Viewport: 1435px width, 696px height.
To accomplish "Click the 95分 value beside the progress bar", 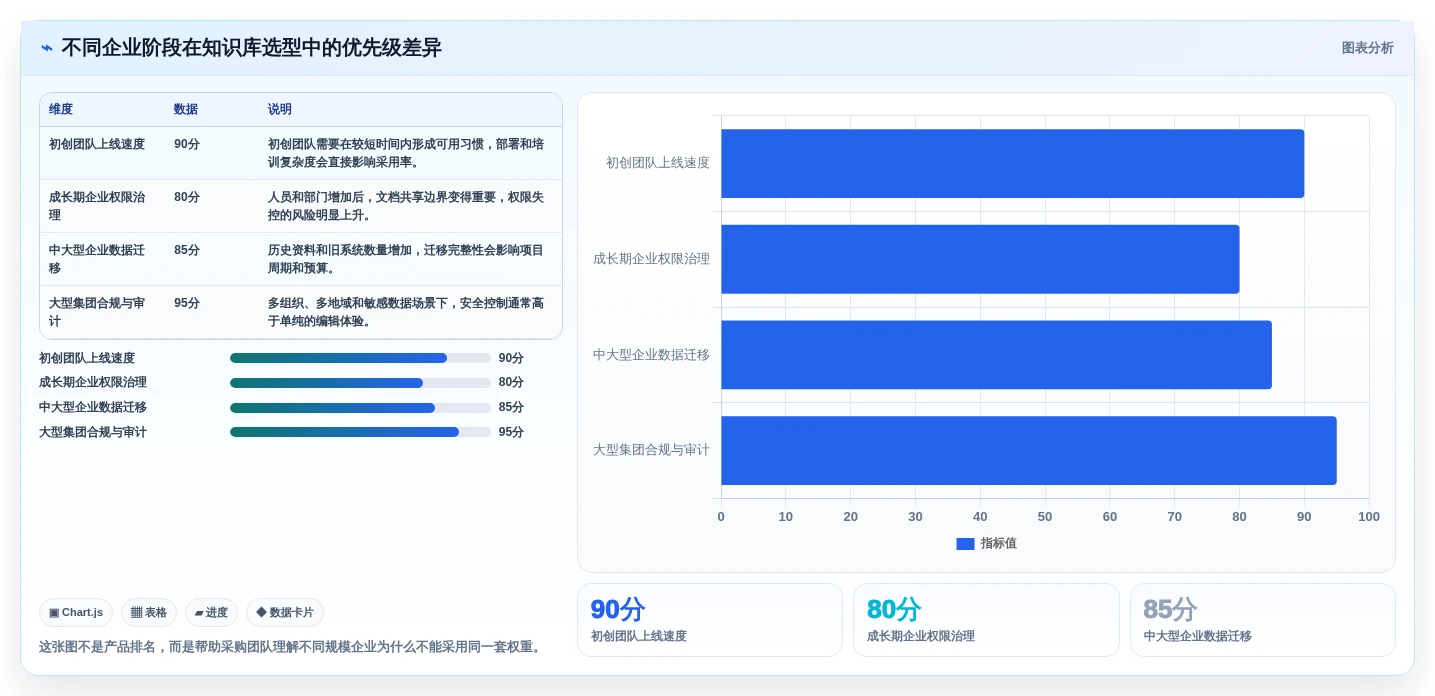I will pyautogui.click(x=511, y=432).
